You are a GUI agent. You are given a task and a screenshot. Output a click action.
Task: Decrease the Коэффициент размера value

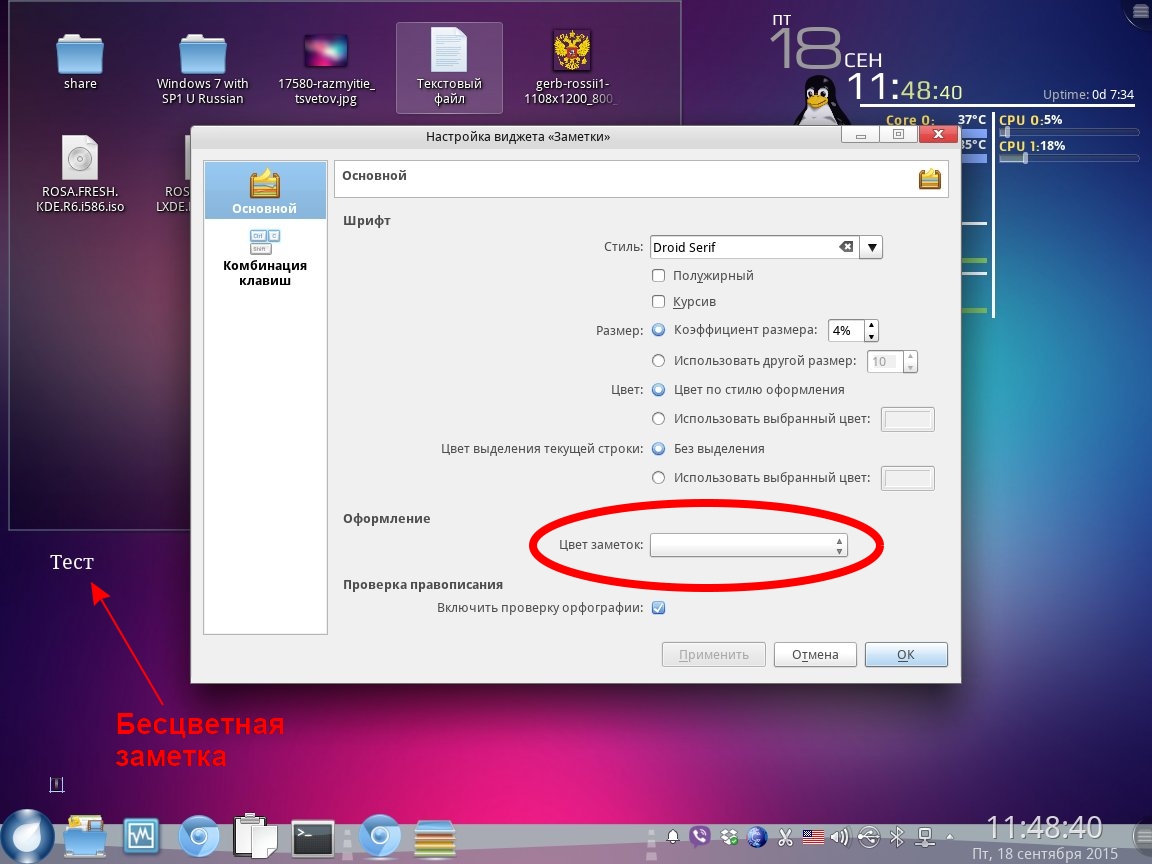tap(871, 336)
